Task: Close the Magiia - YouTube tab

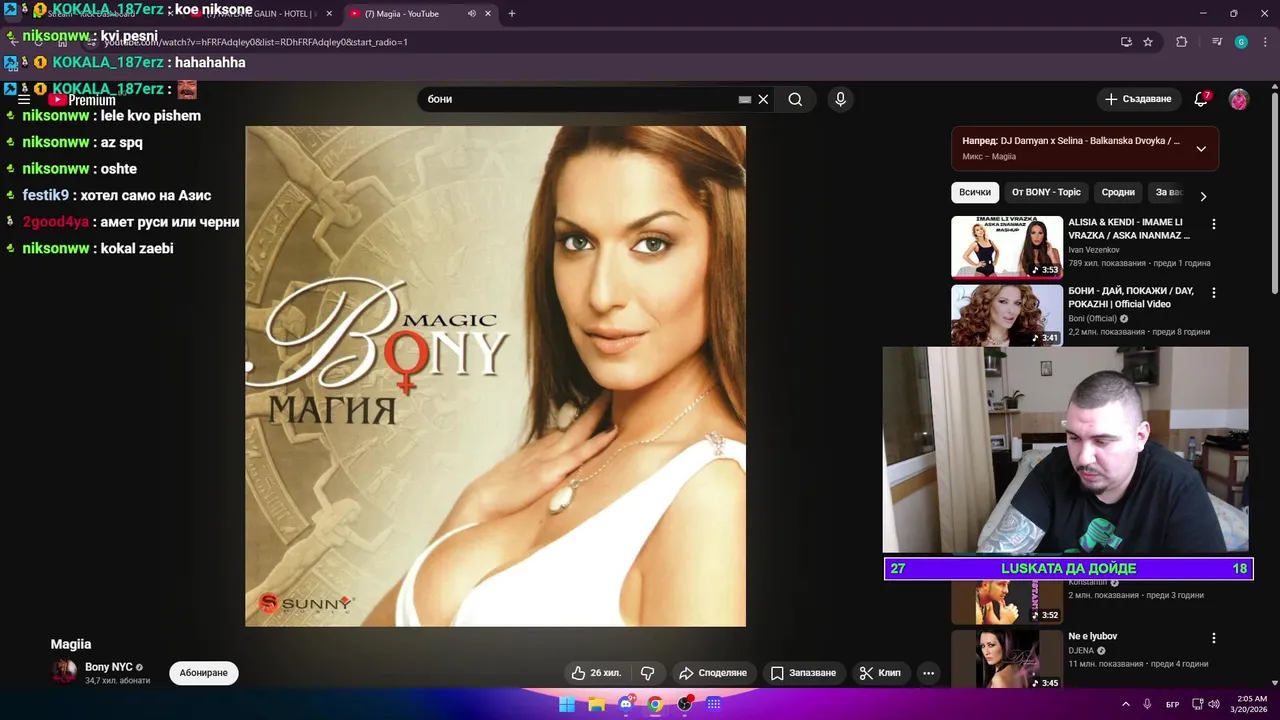Action: (488, 14)
